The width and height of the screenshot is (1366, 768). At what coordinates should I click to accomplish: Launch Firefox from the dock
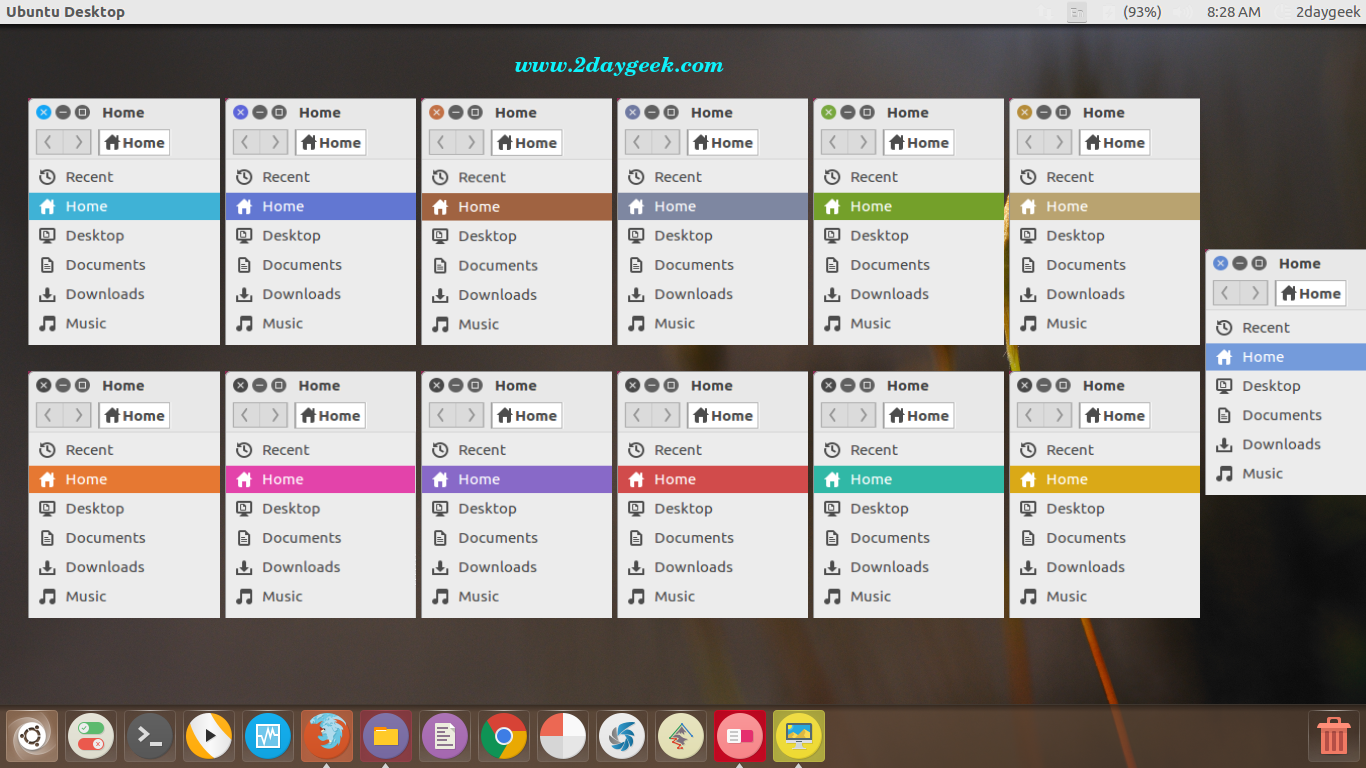click(327, 737)
